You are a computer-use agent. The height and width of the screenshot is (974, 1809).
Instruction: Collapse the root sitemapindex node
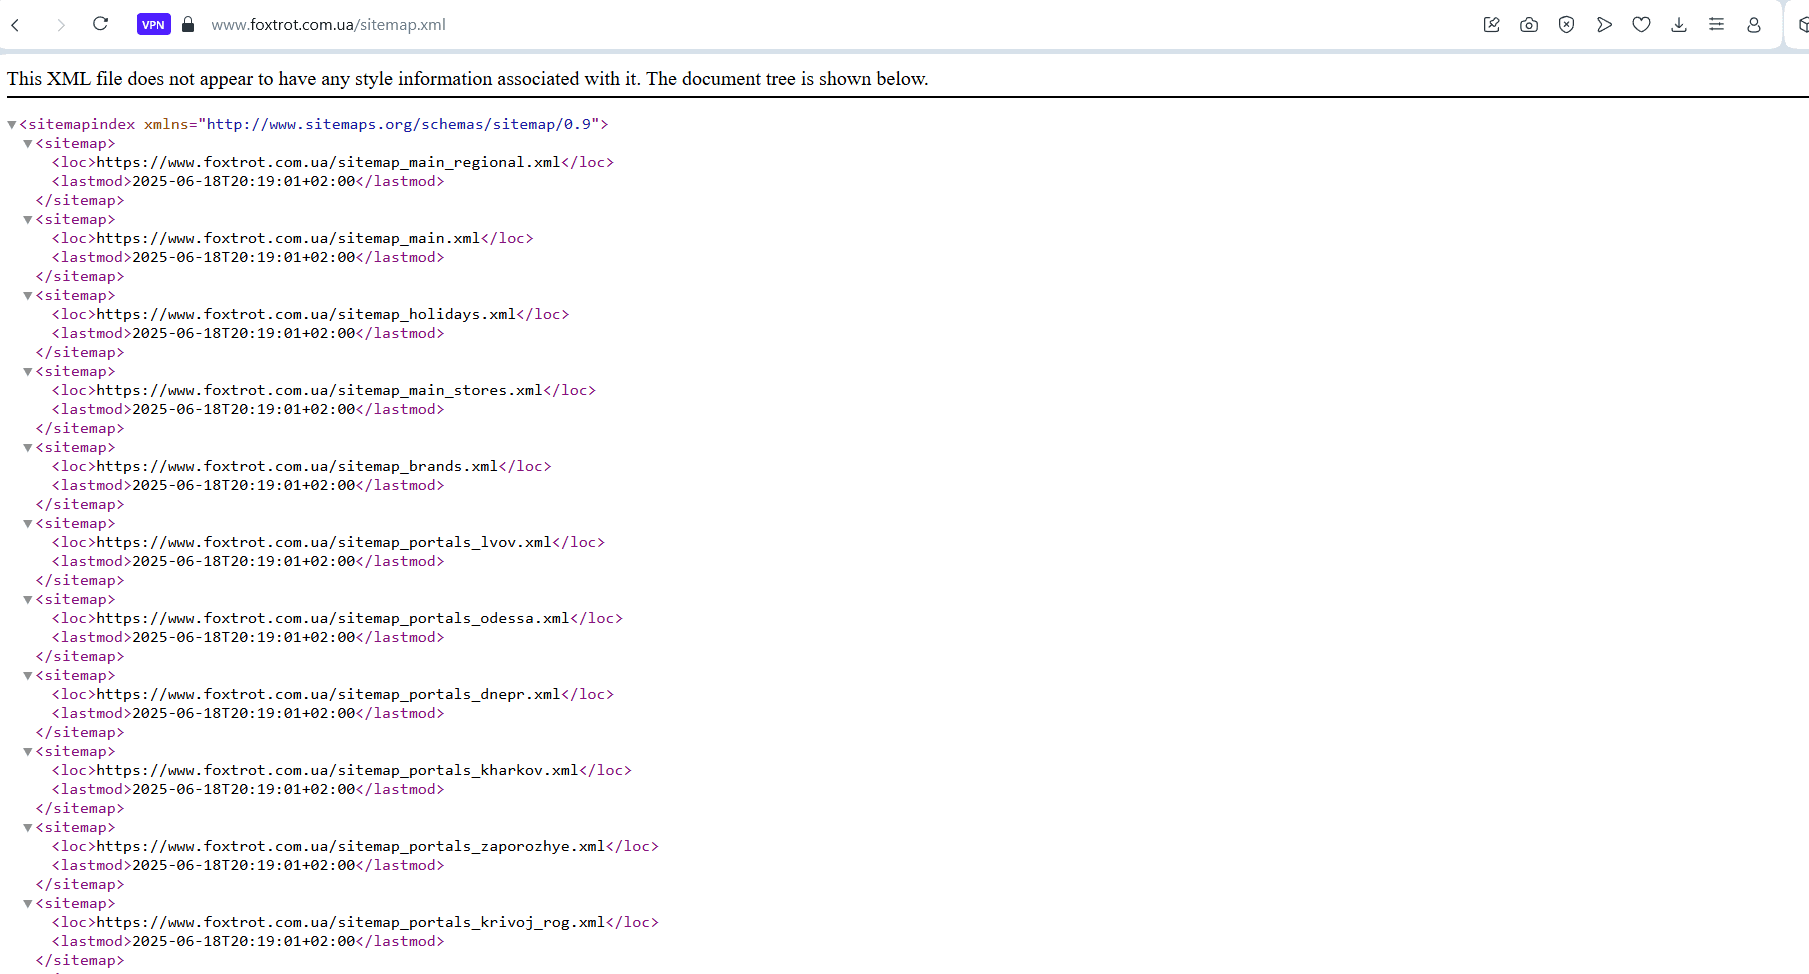click(12, 125)
